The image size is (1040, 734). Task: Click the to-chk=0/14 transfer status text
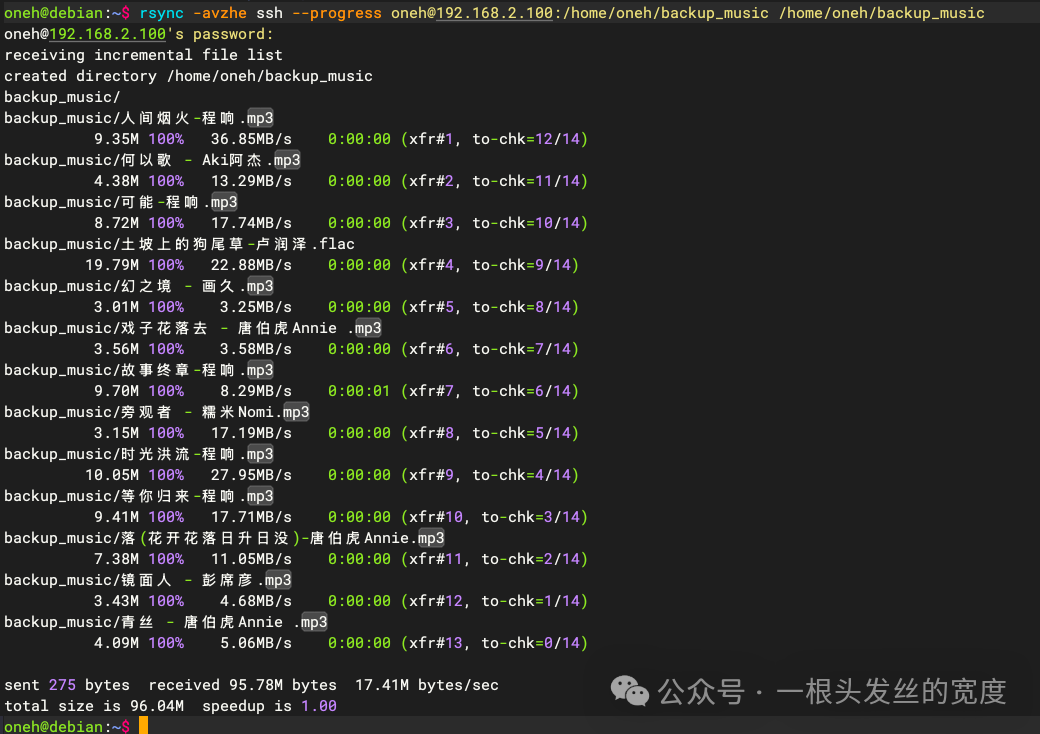(x=530, y=642)
